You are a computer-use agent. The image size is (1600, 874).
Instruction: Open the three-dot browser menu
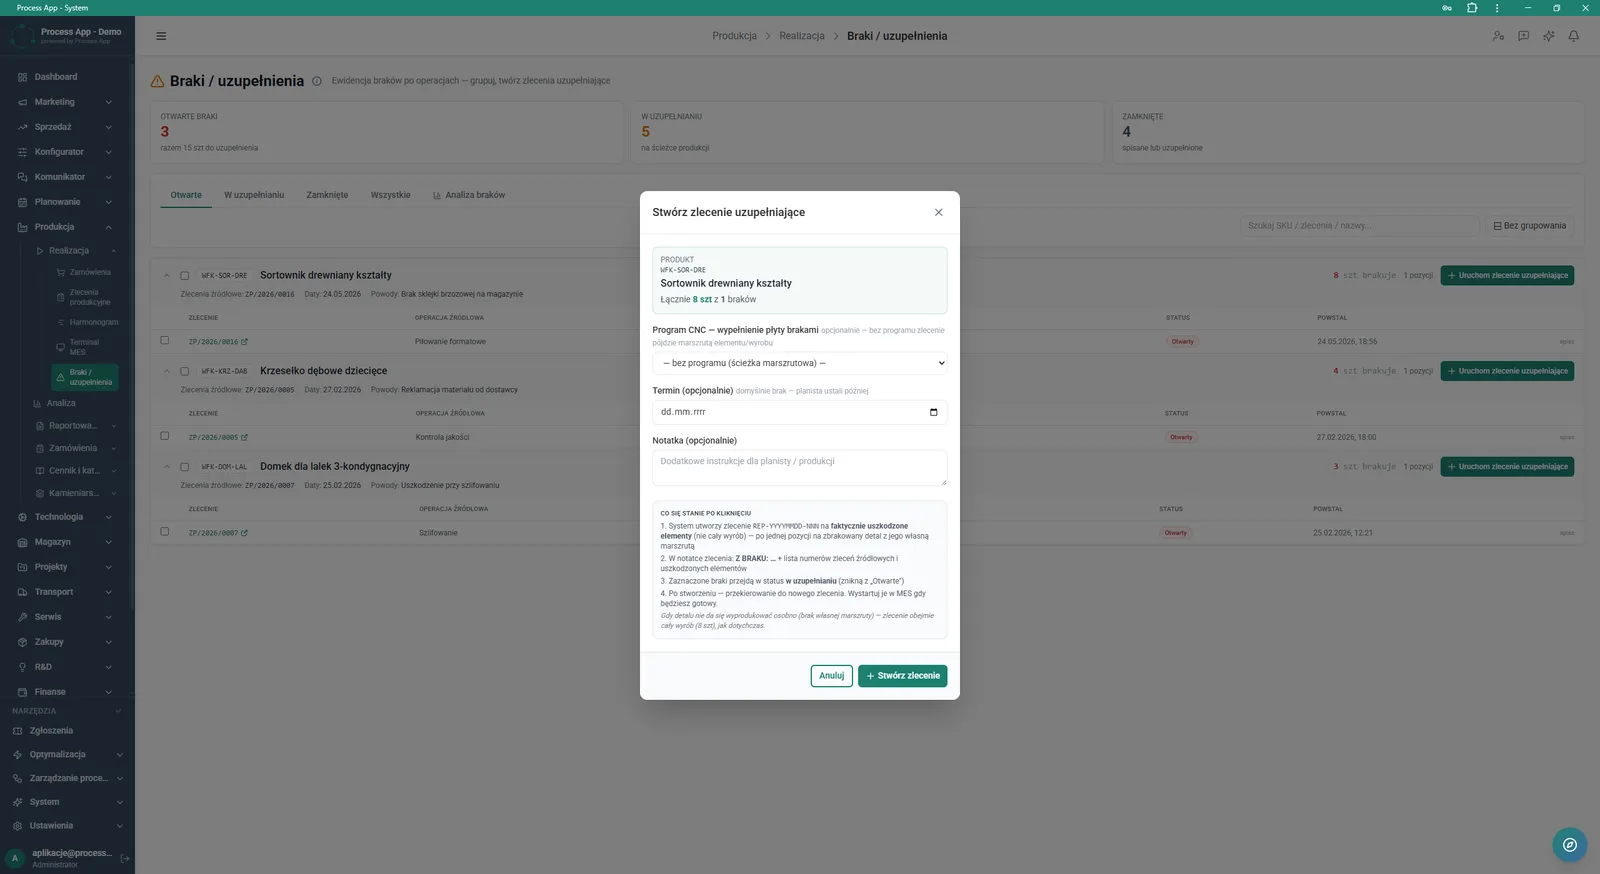click(x=1497, y=8)
